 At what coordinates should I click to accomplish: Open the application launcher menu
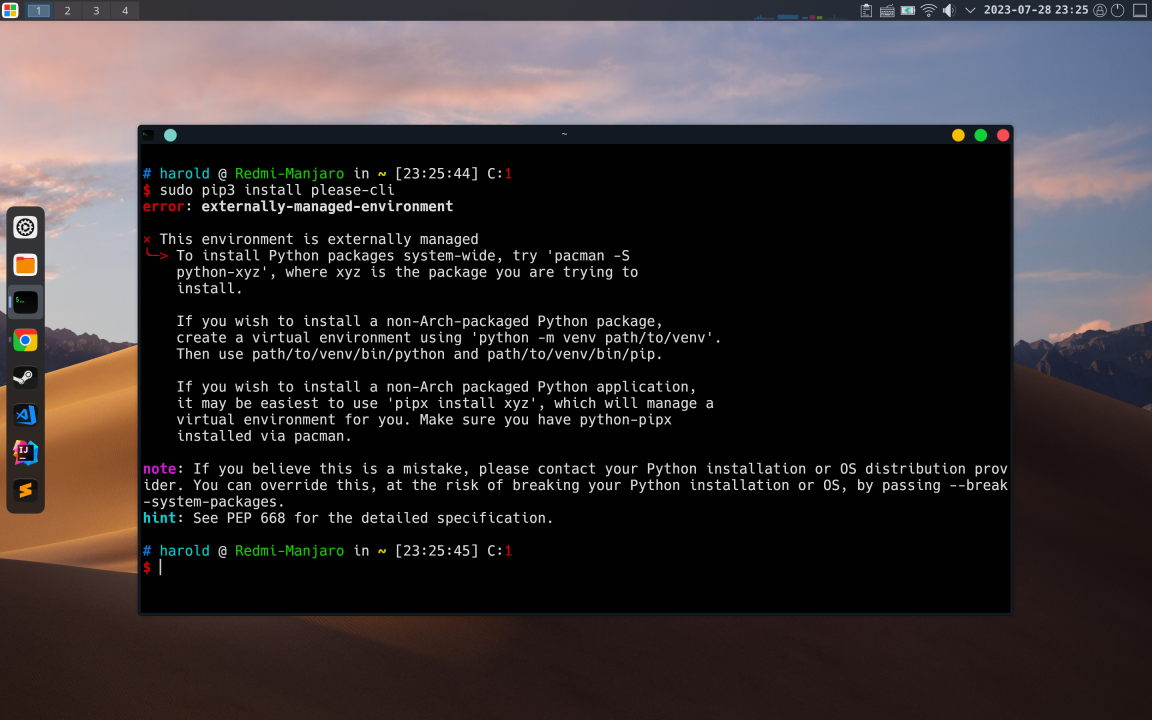(x=10, y=10)
